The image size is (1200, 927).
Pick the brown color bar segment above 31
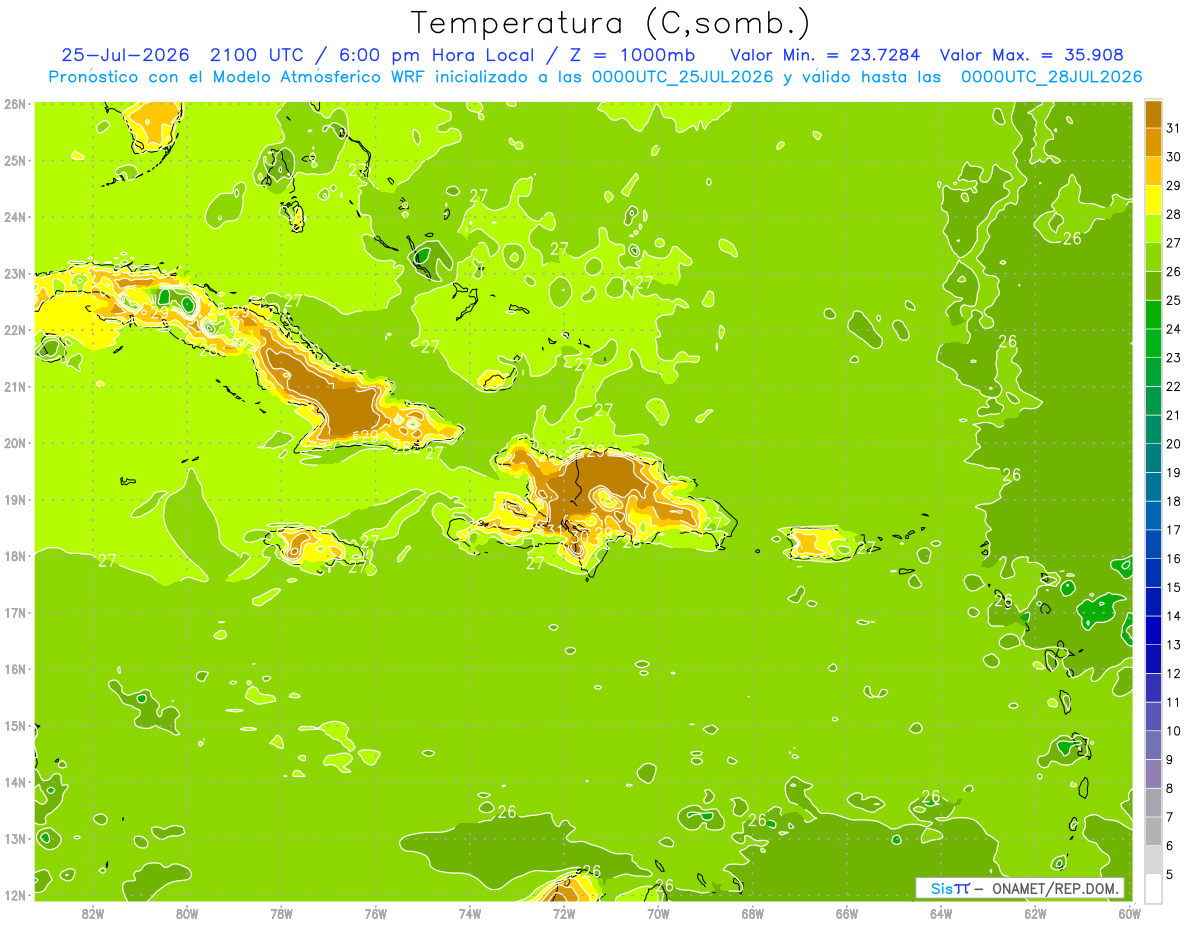pyautogui.click(x=1153, y=114)
